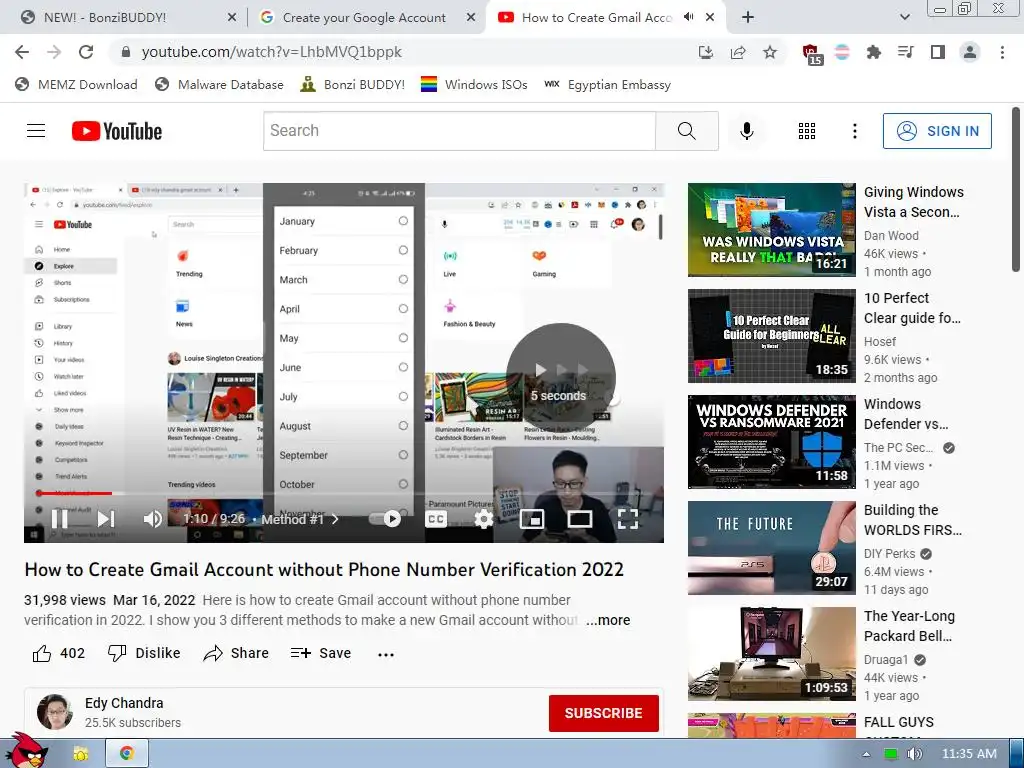
Task: Open Egyptian Embassy bookmark
Action: 607,85
